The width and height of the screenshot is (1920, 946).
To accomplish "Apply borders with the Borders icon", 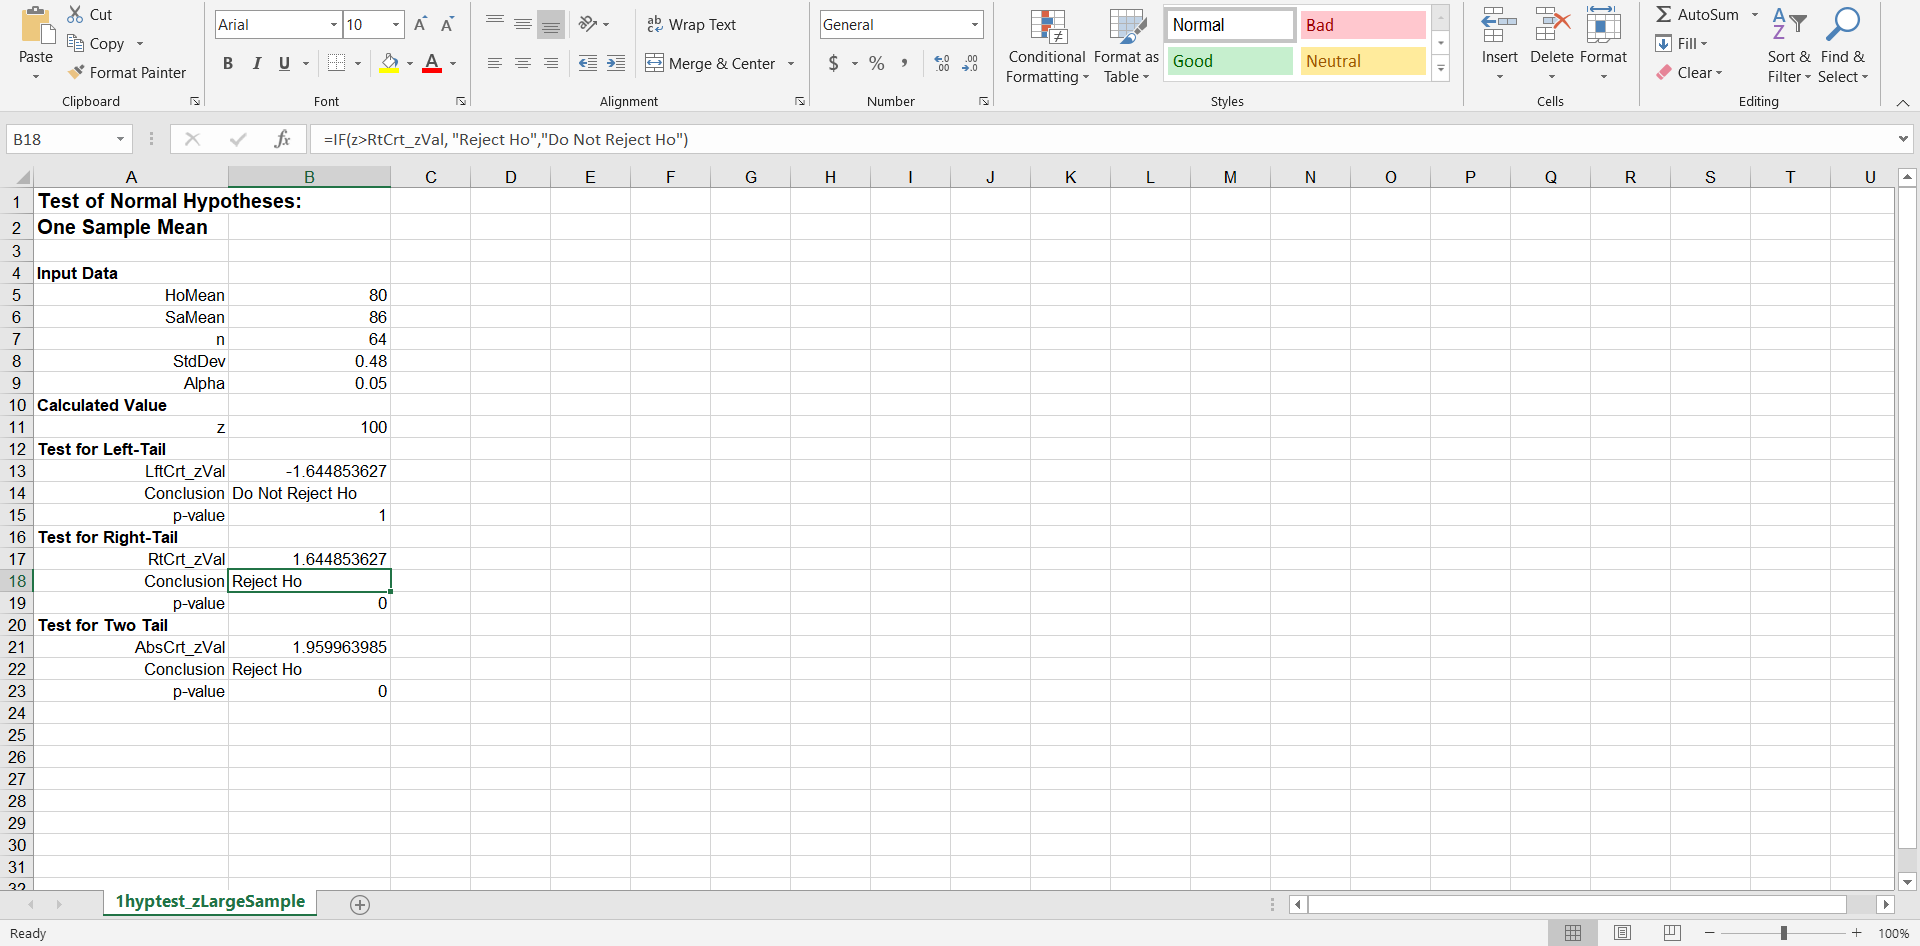I will click(x=337, y=63).
